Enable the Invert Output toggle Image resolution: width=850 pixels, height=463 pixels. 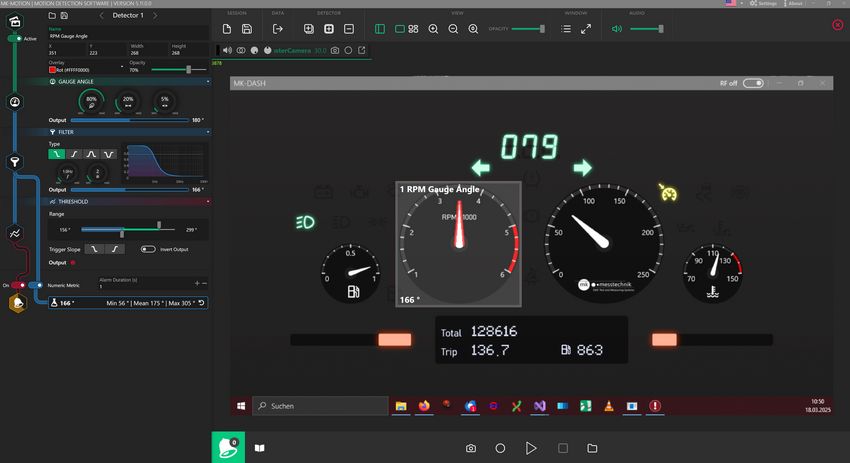[149, 249]
